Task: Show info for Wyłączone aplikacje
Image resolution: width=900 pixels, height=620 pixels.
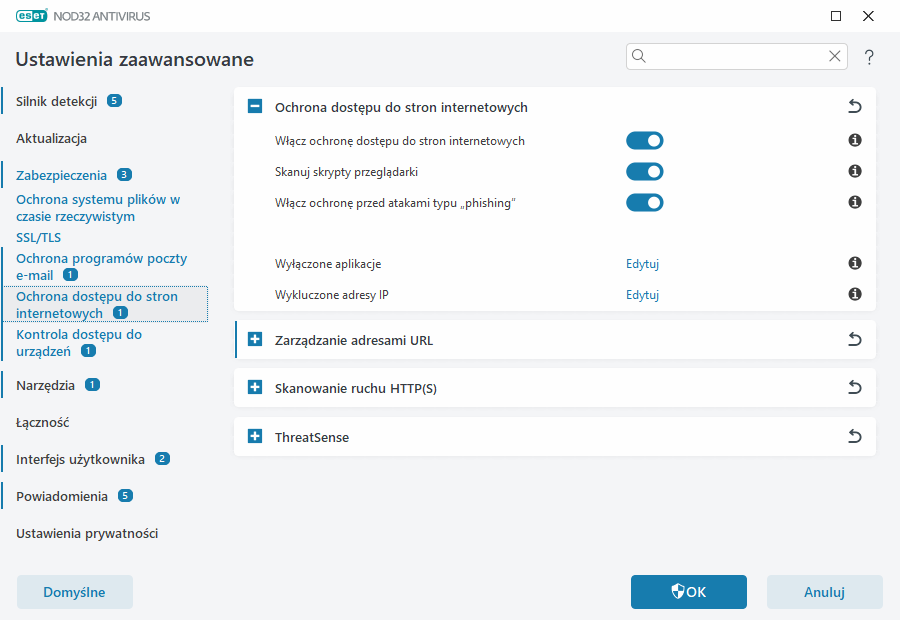Action: click(x=855, y=264)
